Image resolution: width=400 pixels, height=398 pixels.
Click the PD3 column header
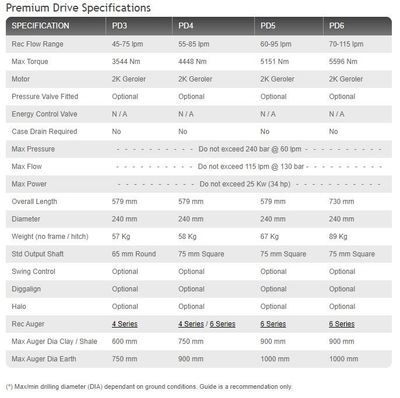119,26
